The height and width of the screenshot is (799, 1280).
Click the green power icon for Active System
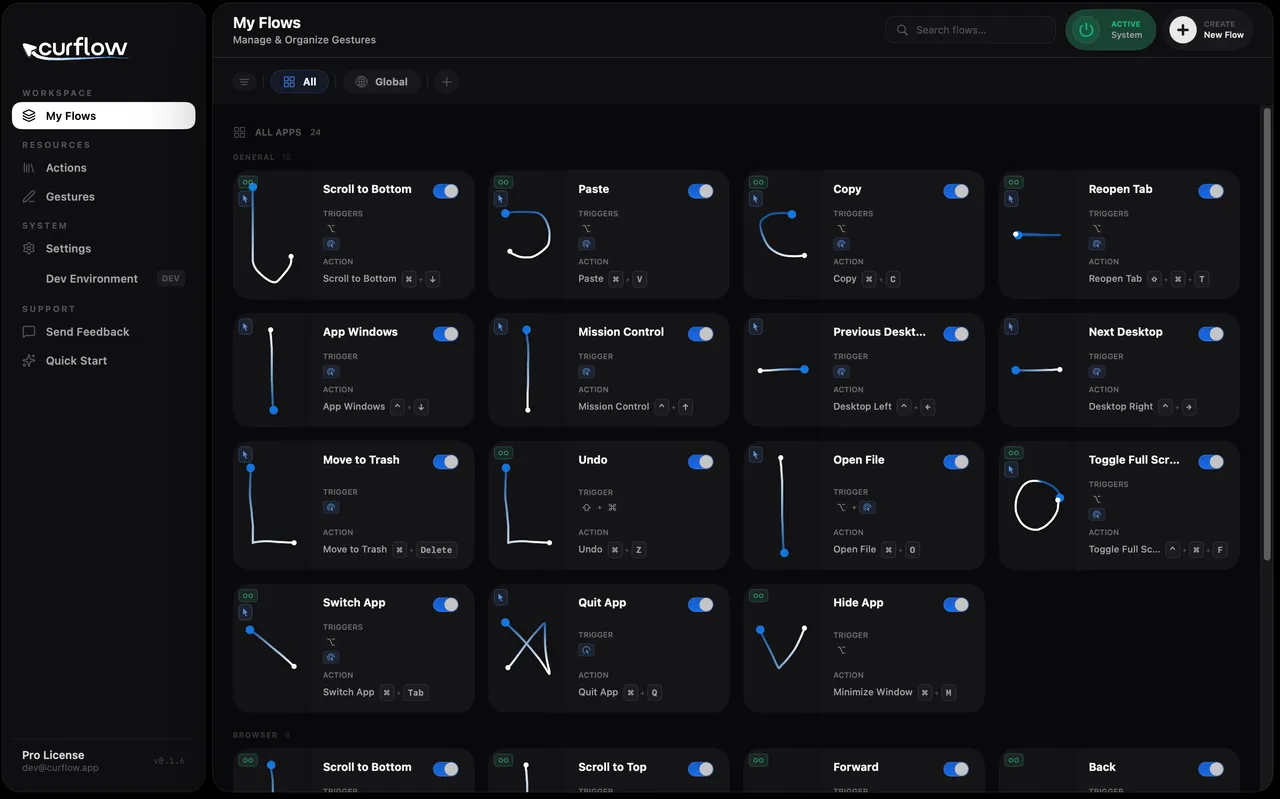point(1086,30)
